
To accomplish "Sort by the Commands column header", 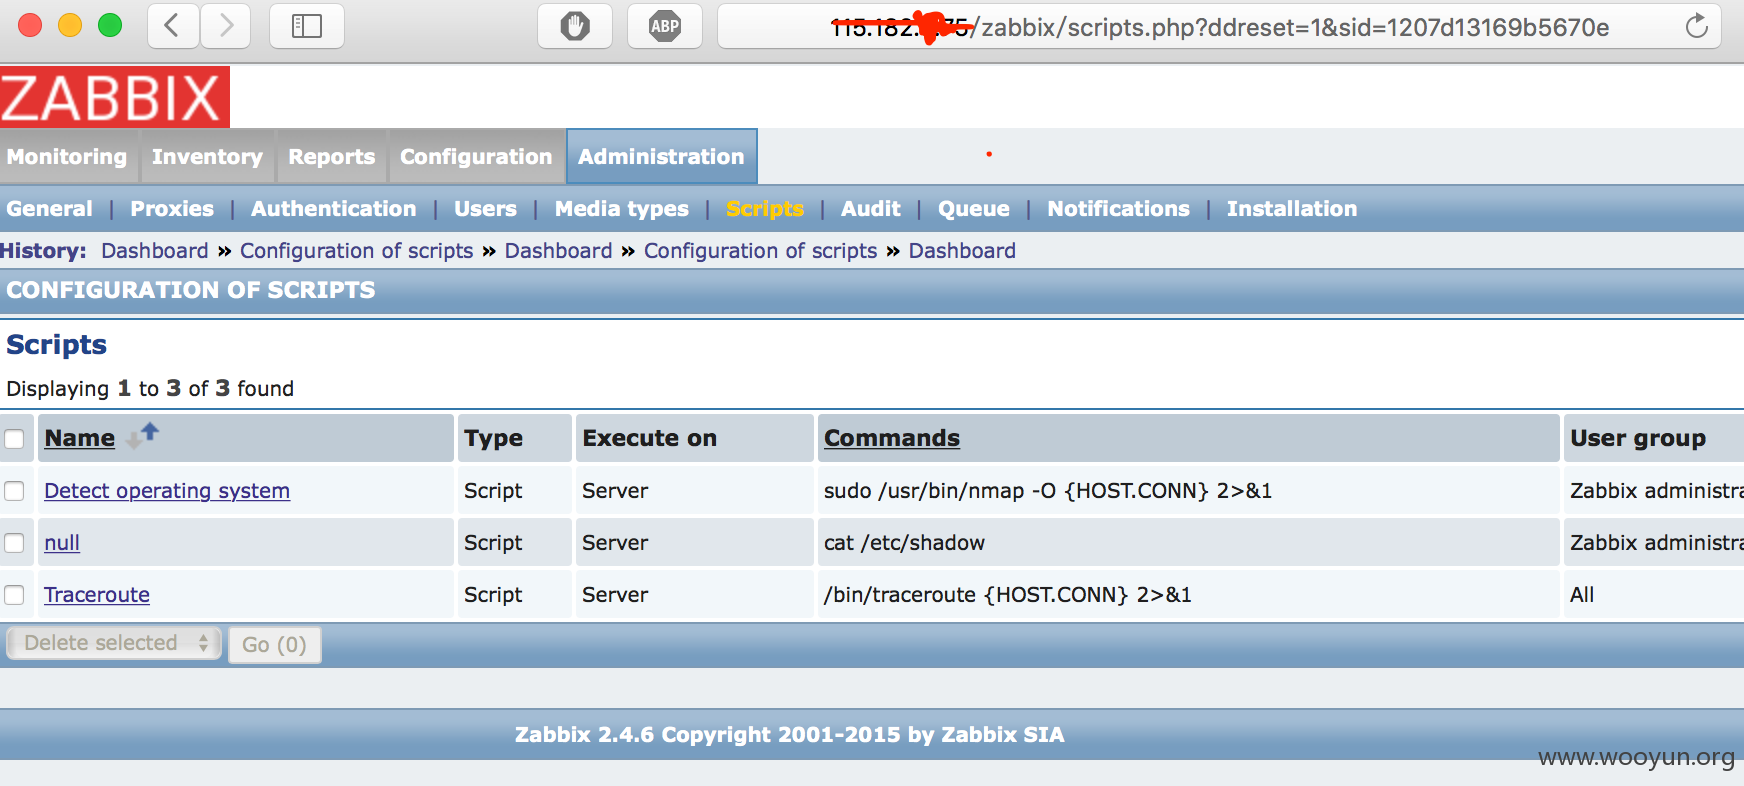I will [892, 438].
